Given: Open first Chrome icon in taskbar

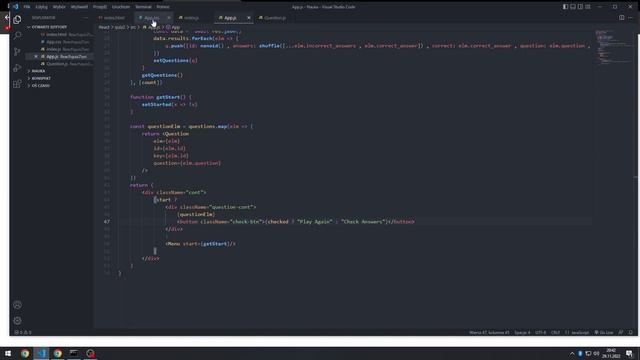Looking at the screenshot, I should [x=25, y=353].
